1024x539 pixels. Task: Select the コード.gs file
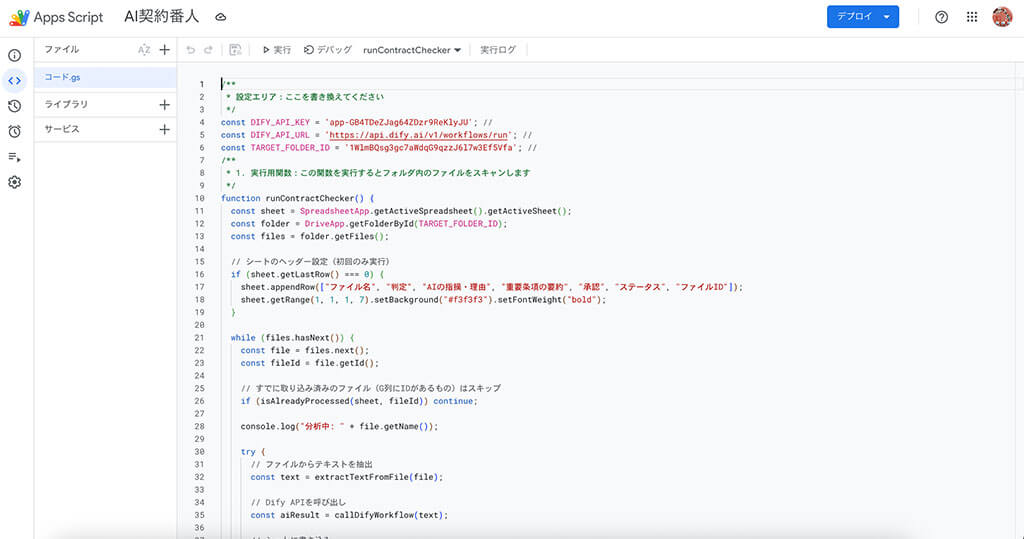pos(105,77)
